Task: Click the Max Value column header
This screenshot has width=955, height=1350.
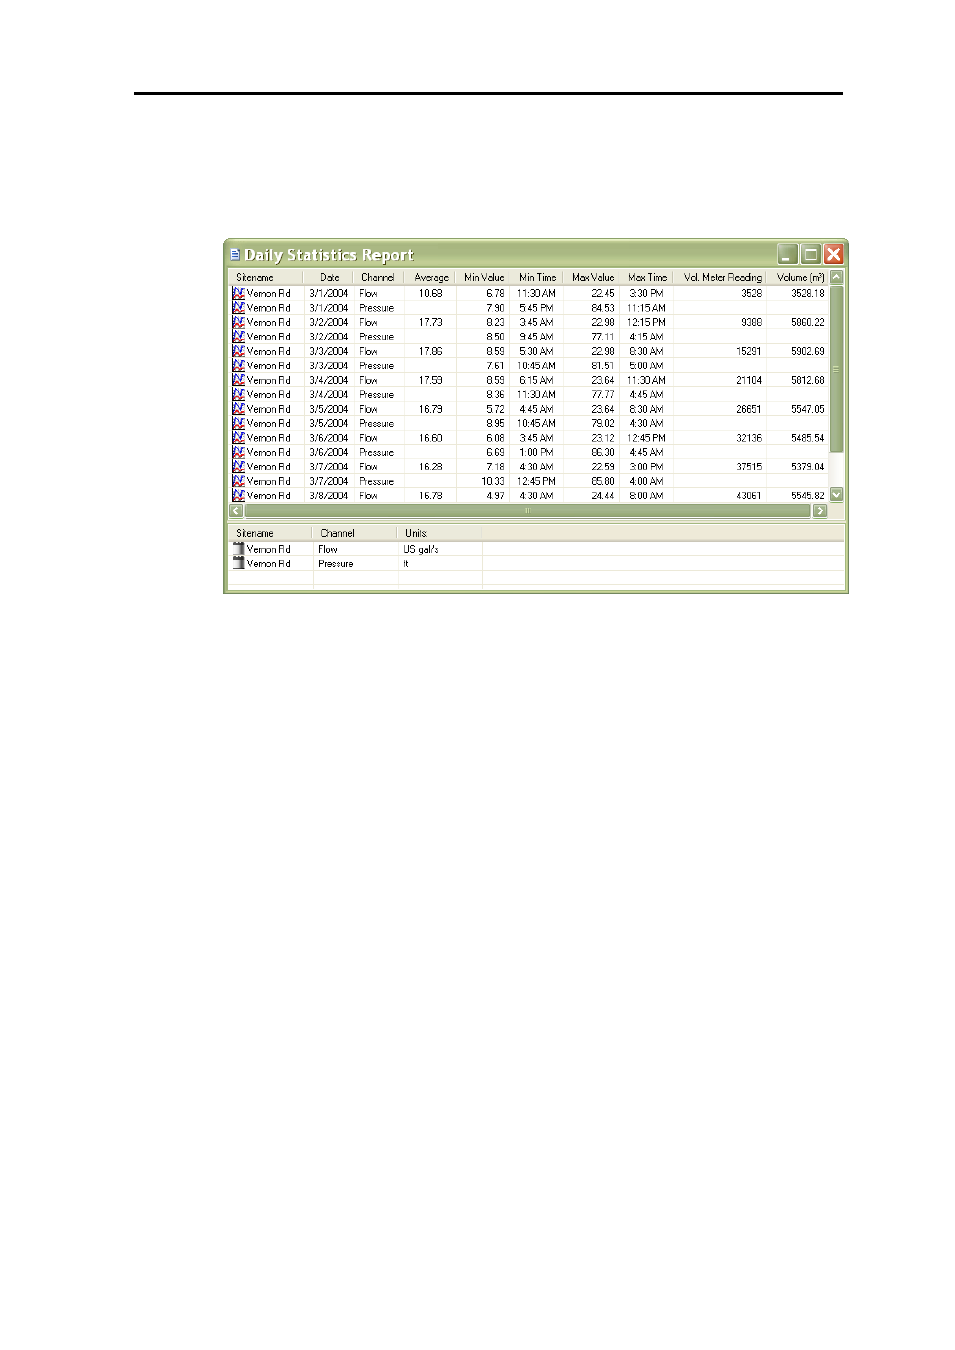Action: point(592,277)
